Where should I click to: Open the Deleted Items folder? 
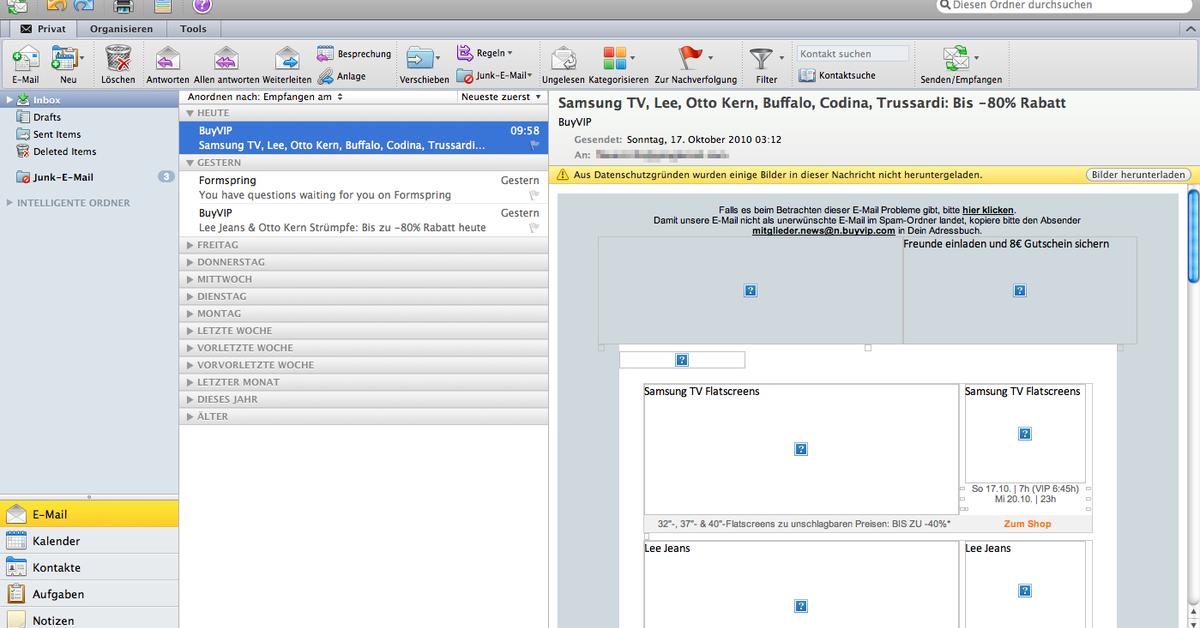click(x=64, y=151)
